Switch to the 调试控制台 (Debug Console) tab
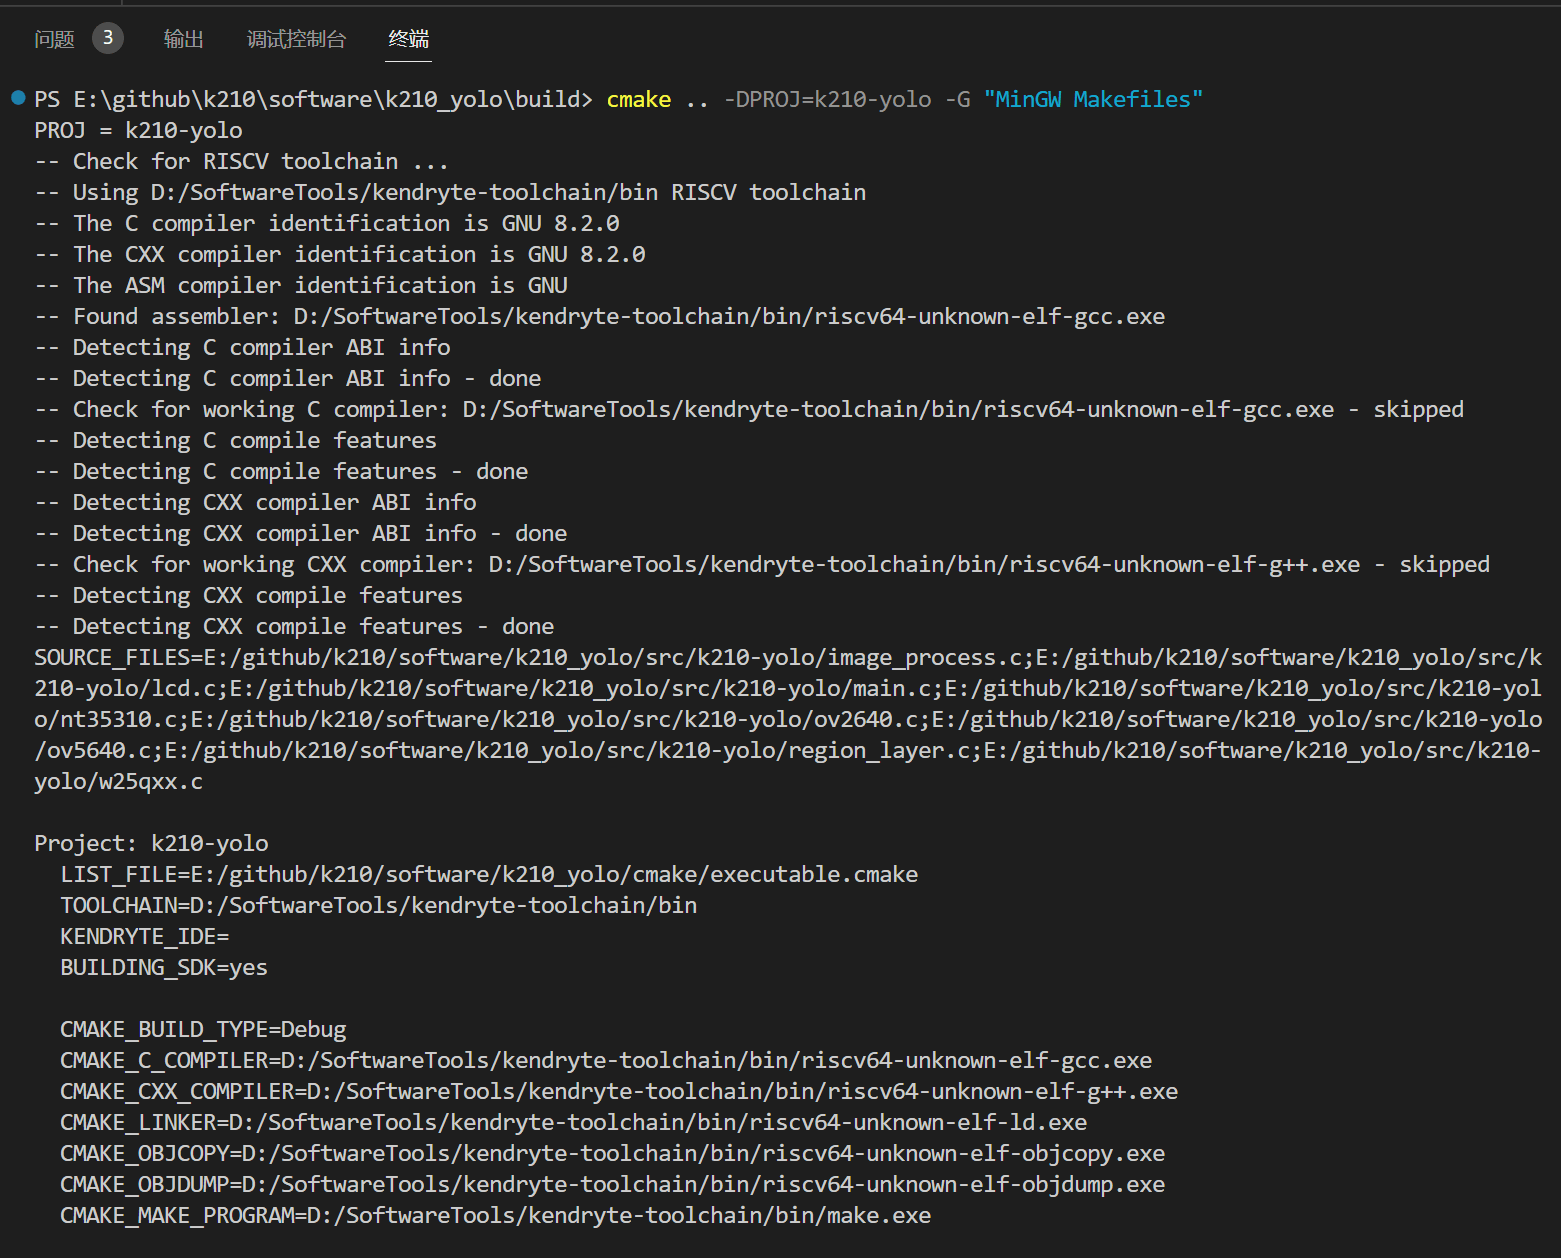The height and width of the screenshot is (1258, 1561). (296, 39)
